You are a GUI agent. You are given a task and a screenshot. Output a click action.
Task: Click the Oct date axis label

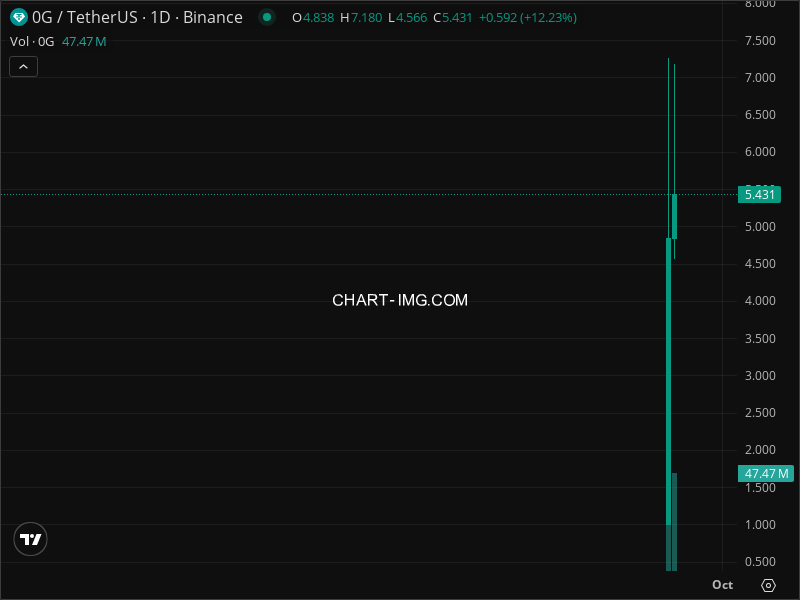point(722,585)
